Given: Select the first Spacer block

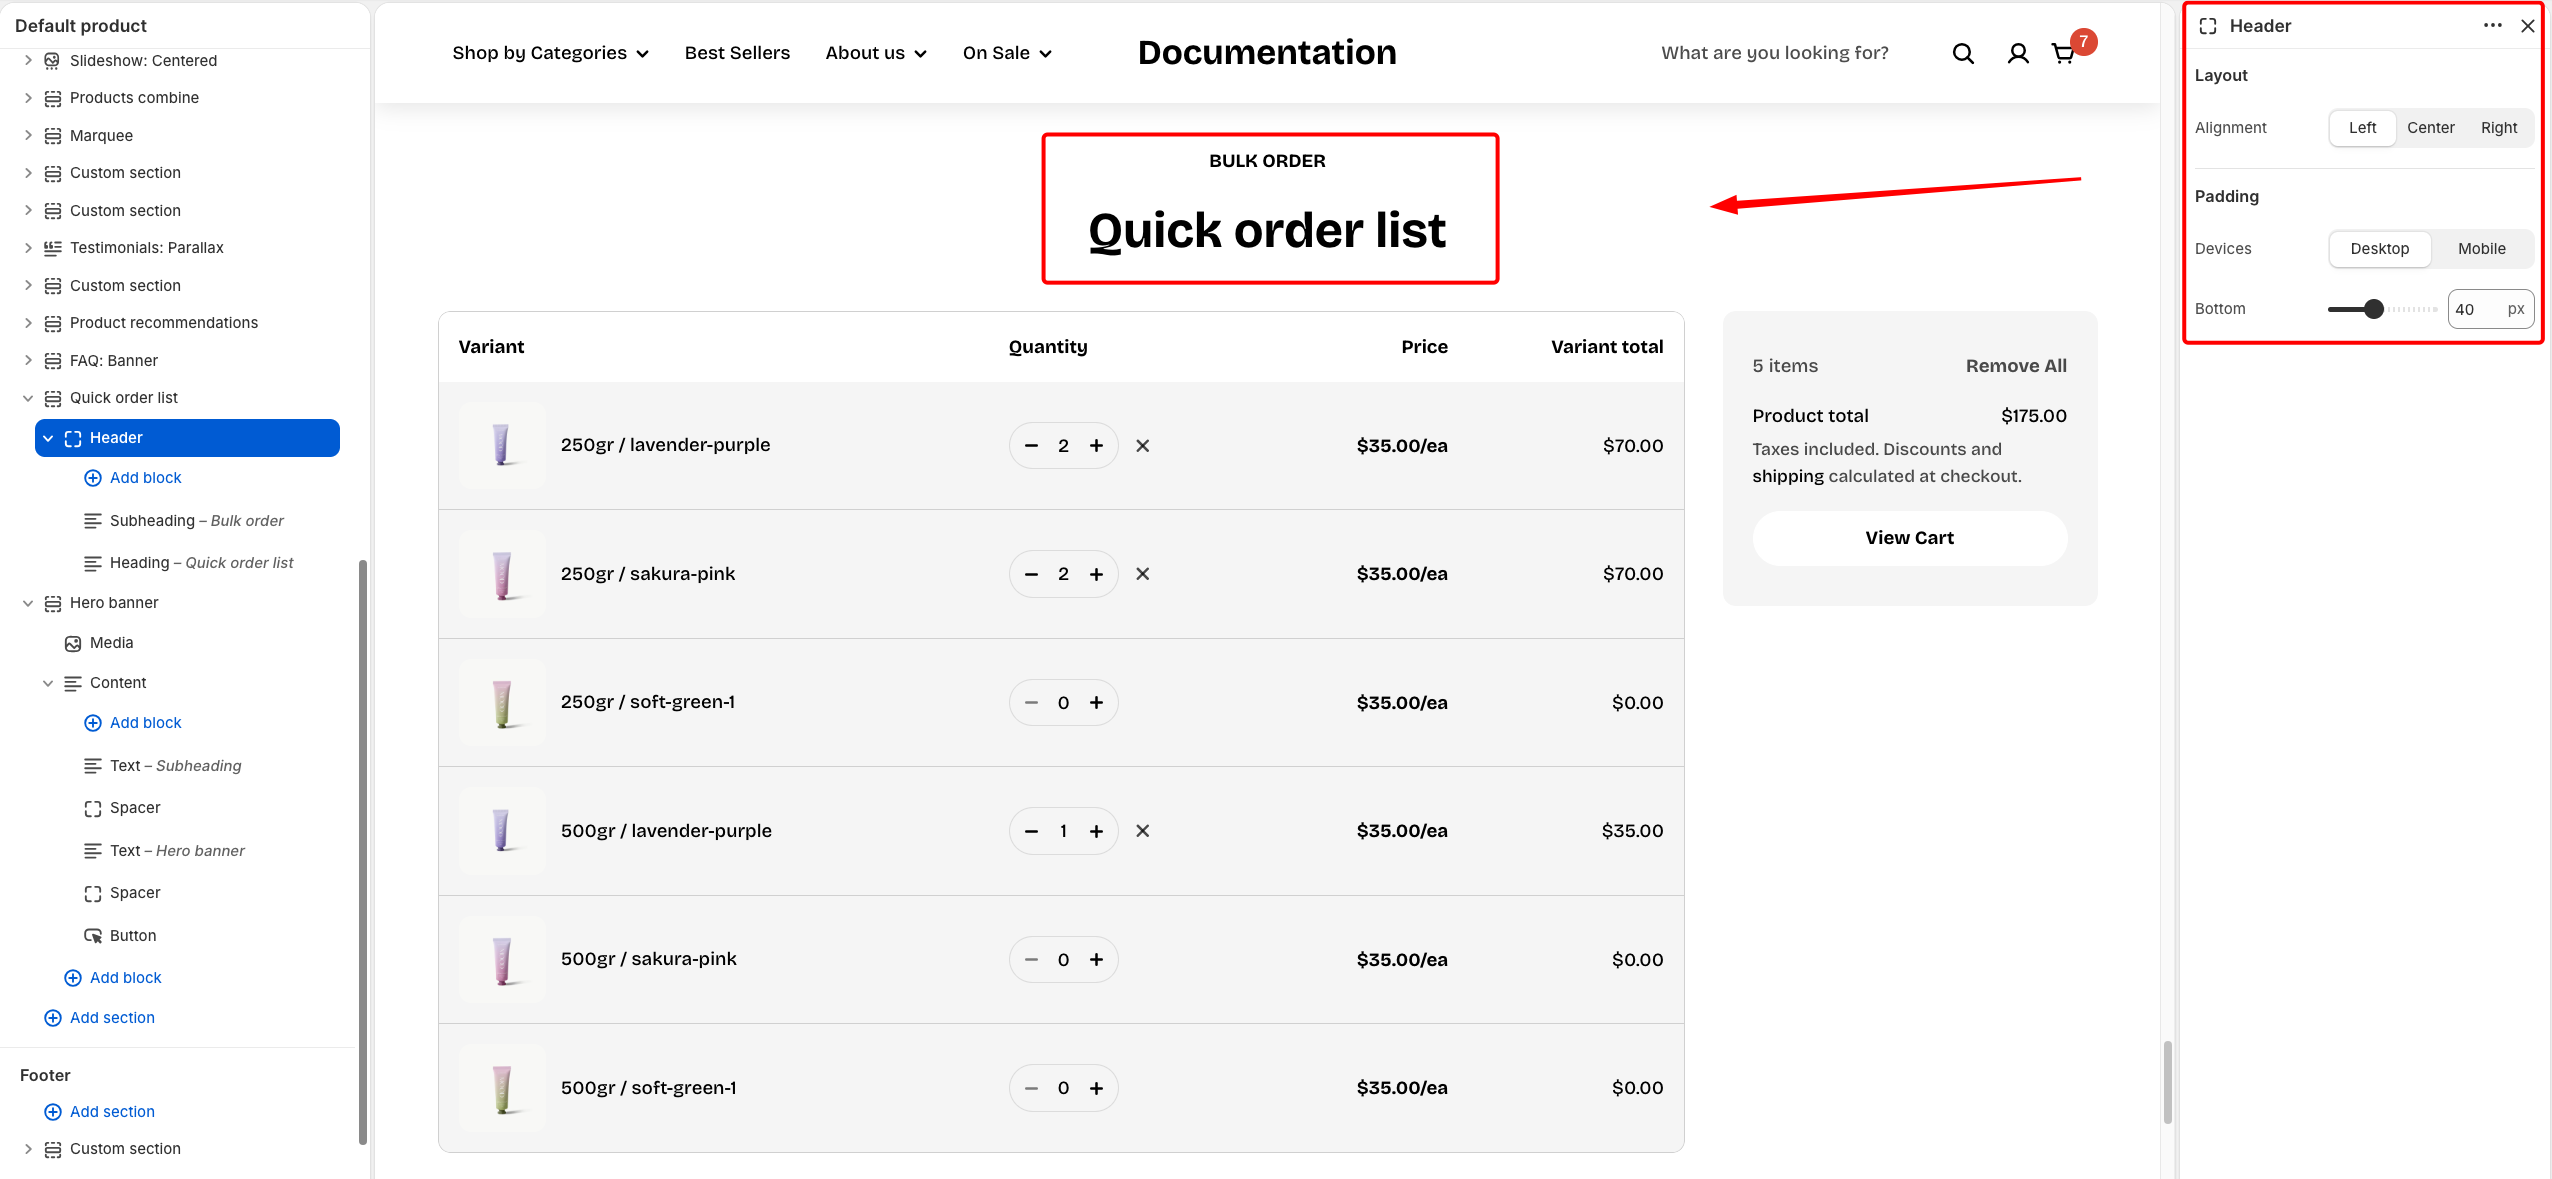Looking at the screenshot, I should point(134,808).
